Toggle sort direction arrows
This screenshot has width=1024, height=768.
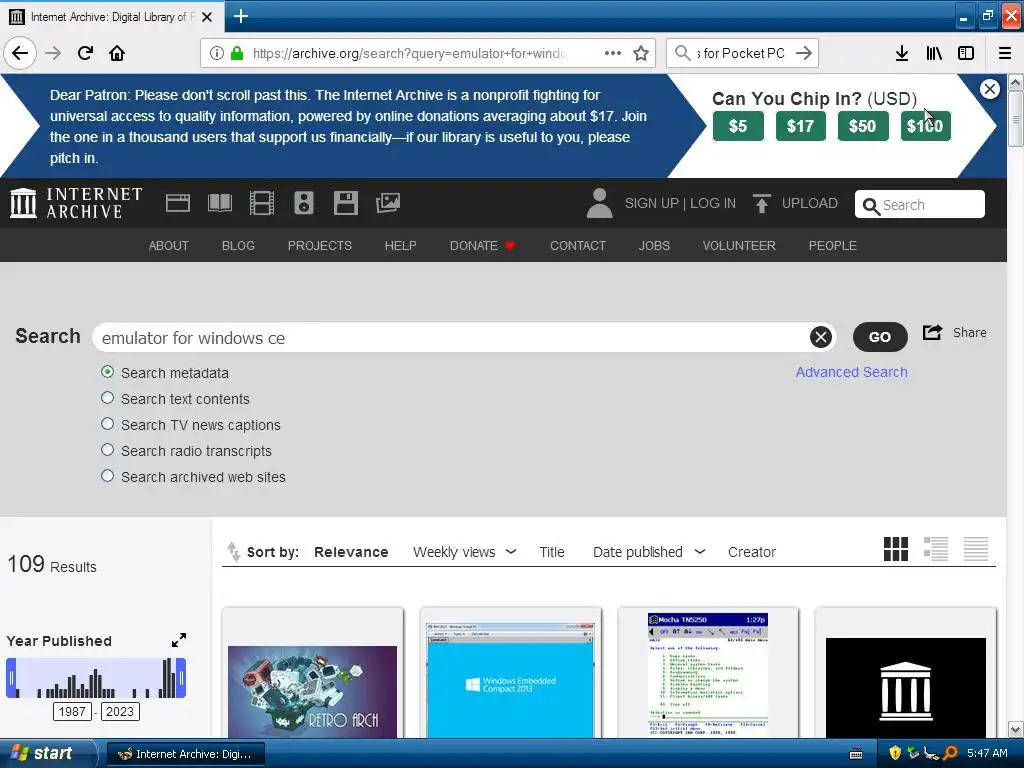point(233,552)
